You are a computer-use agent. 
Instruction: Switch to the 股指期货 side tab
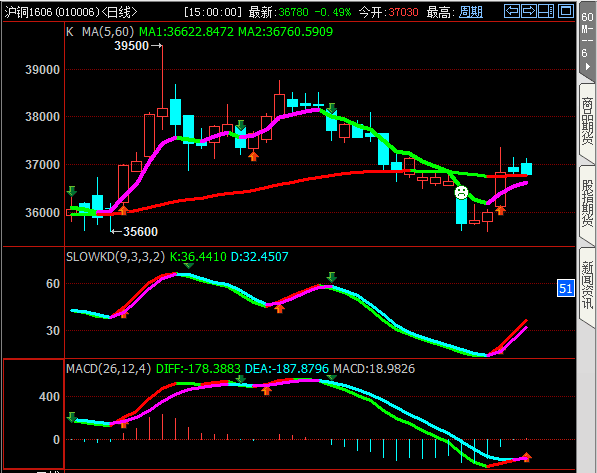587,204
